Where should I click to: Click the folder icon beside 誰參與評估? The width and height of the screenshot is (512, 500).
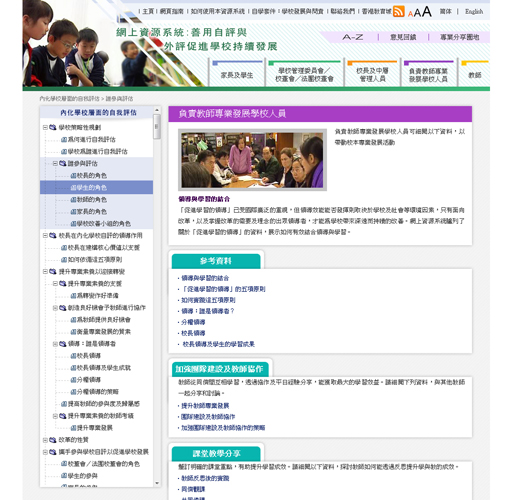pyautogui.click(x=63, y=163)
